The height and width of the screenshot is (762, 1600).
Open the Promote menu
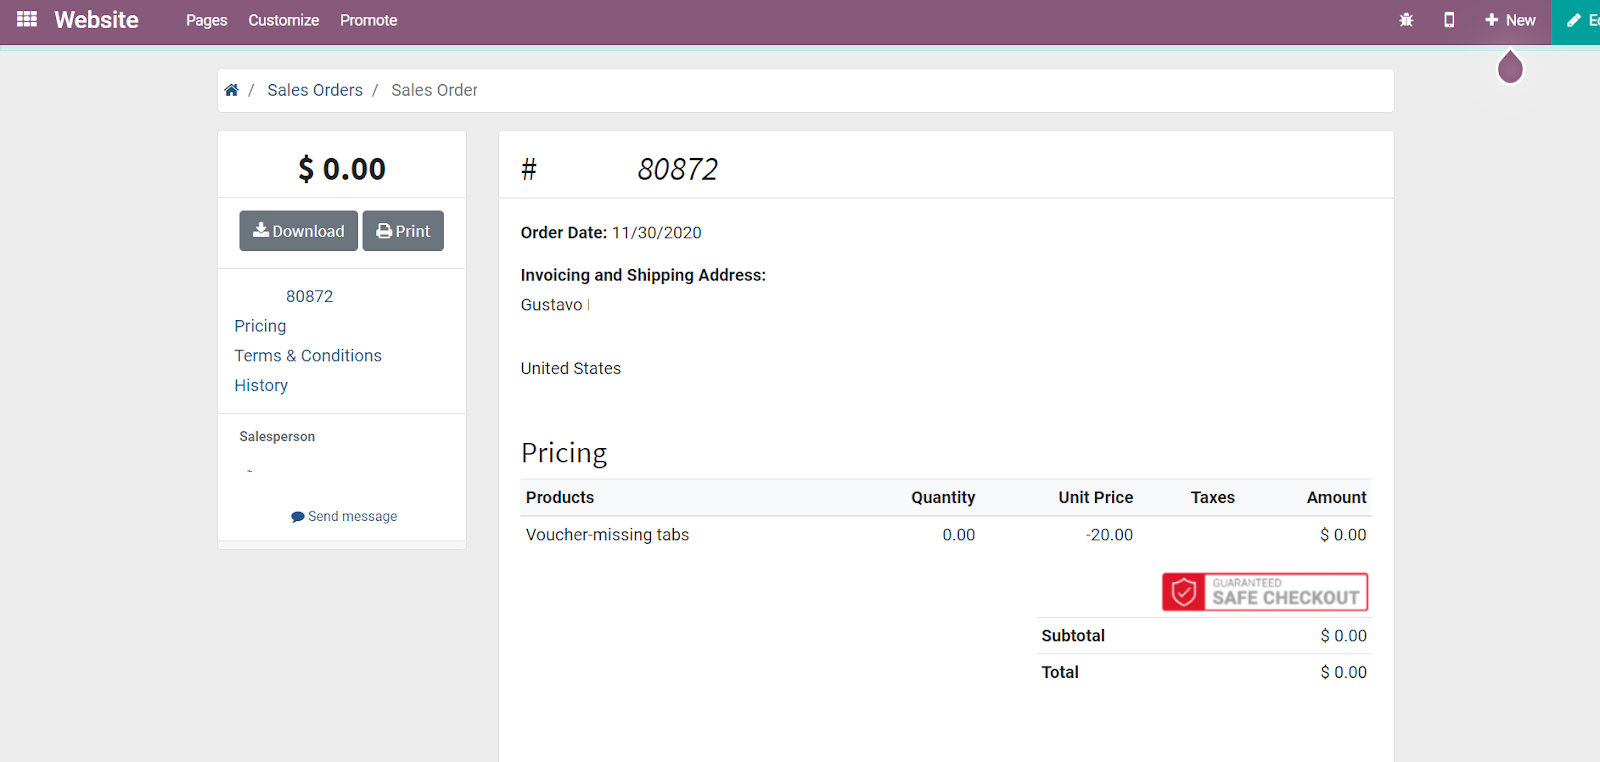(368, 20)
